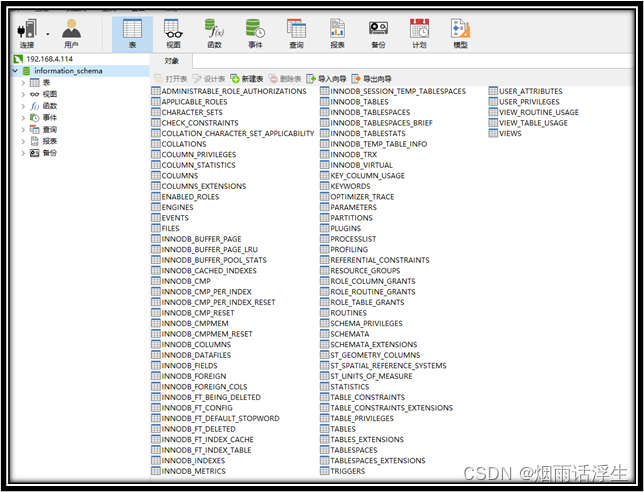Launch 导出向导 export wizard
The width and height of the screenshot is (644, 492).
tap(371, 79)
